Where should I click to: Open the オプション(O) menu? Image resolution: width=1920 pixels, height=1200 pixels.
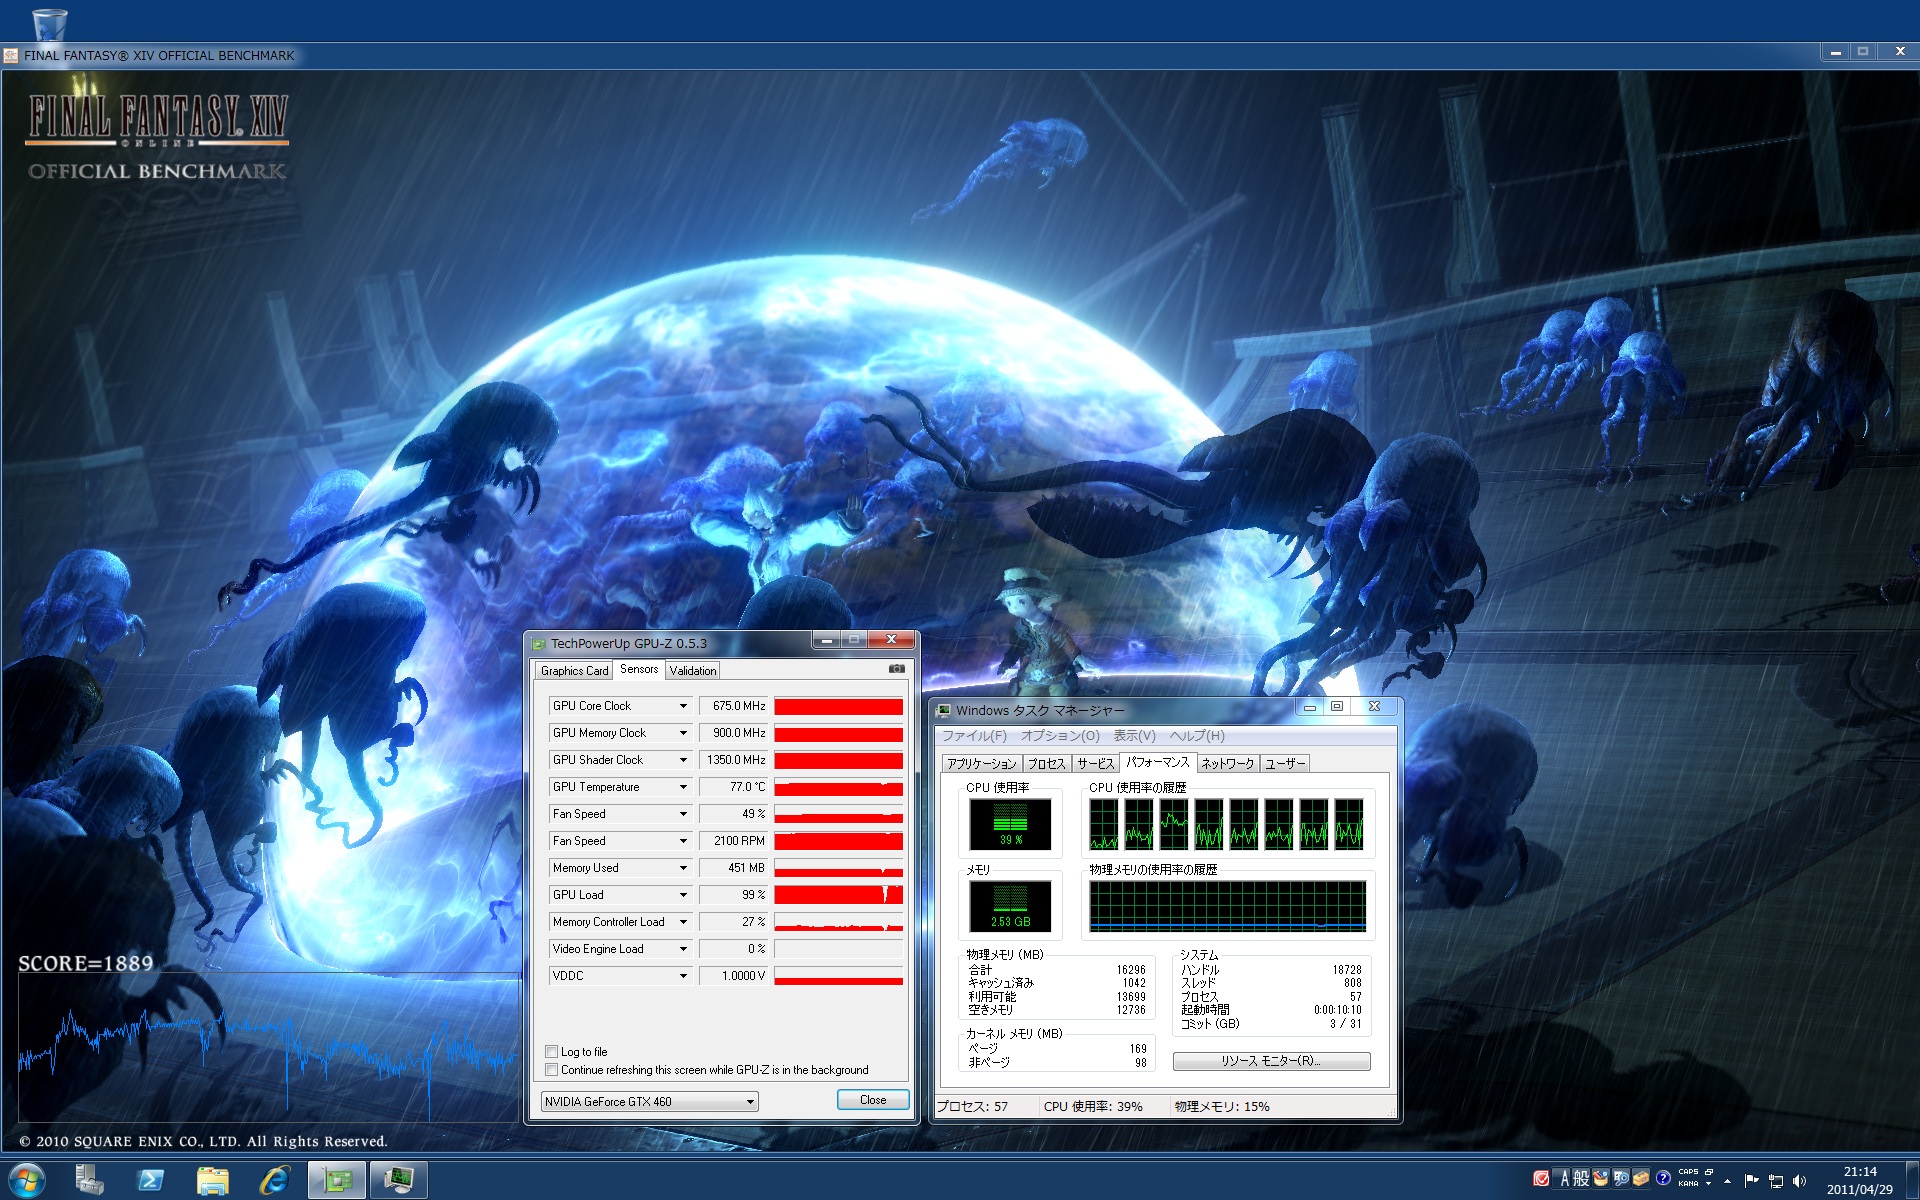click(1059, 736)
